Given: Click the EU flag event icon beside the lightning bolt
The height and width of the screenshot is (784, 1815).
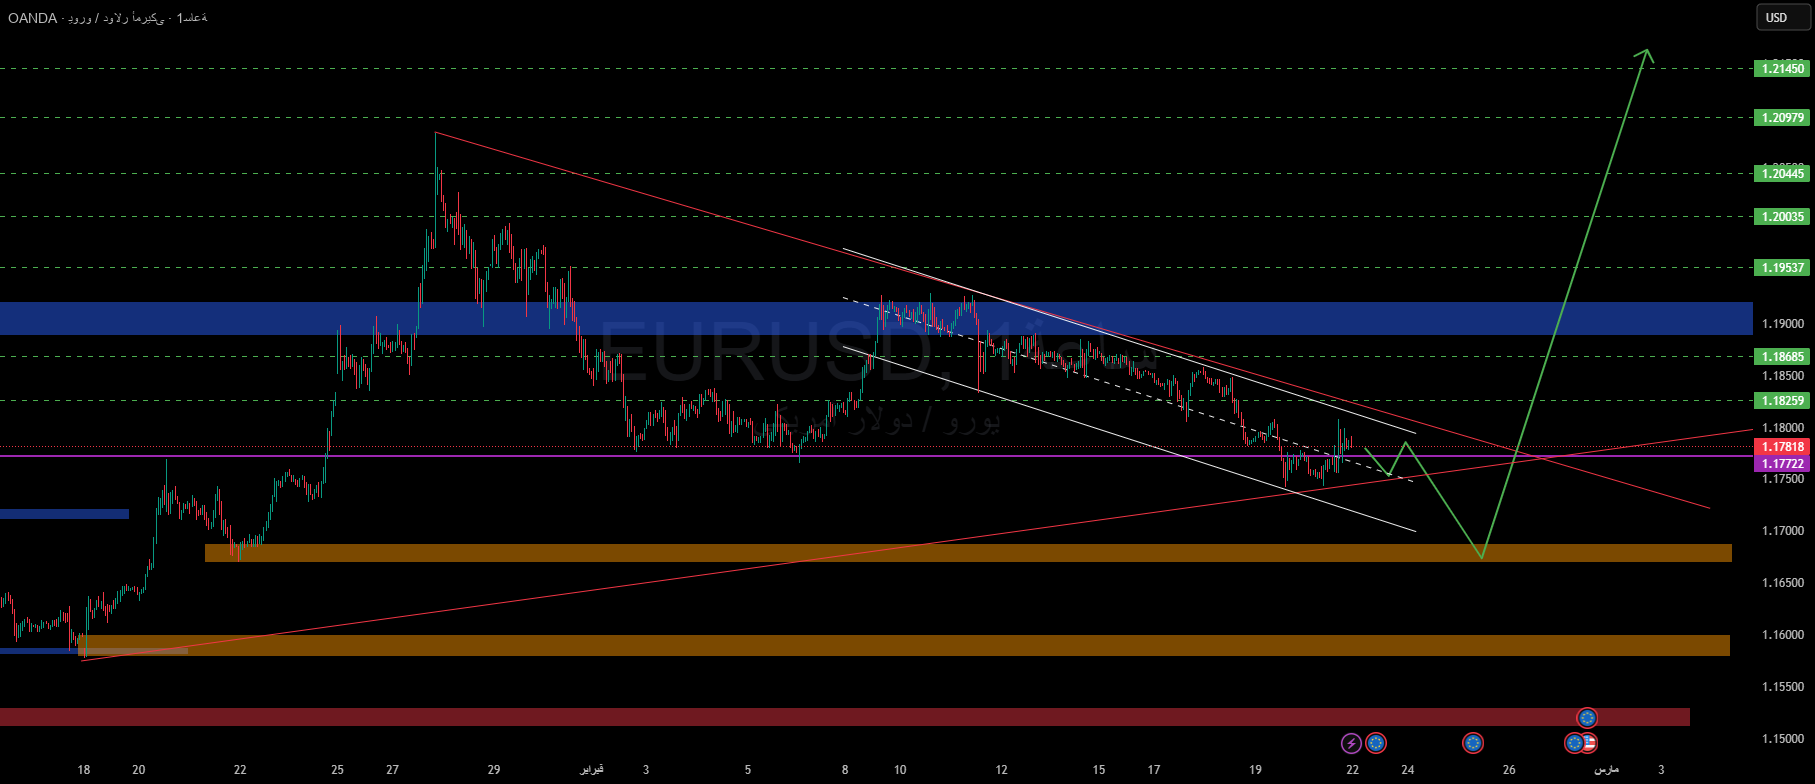Looking at the screenshot, I should point(1376,743).
